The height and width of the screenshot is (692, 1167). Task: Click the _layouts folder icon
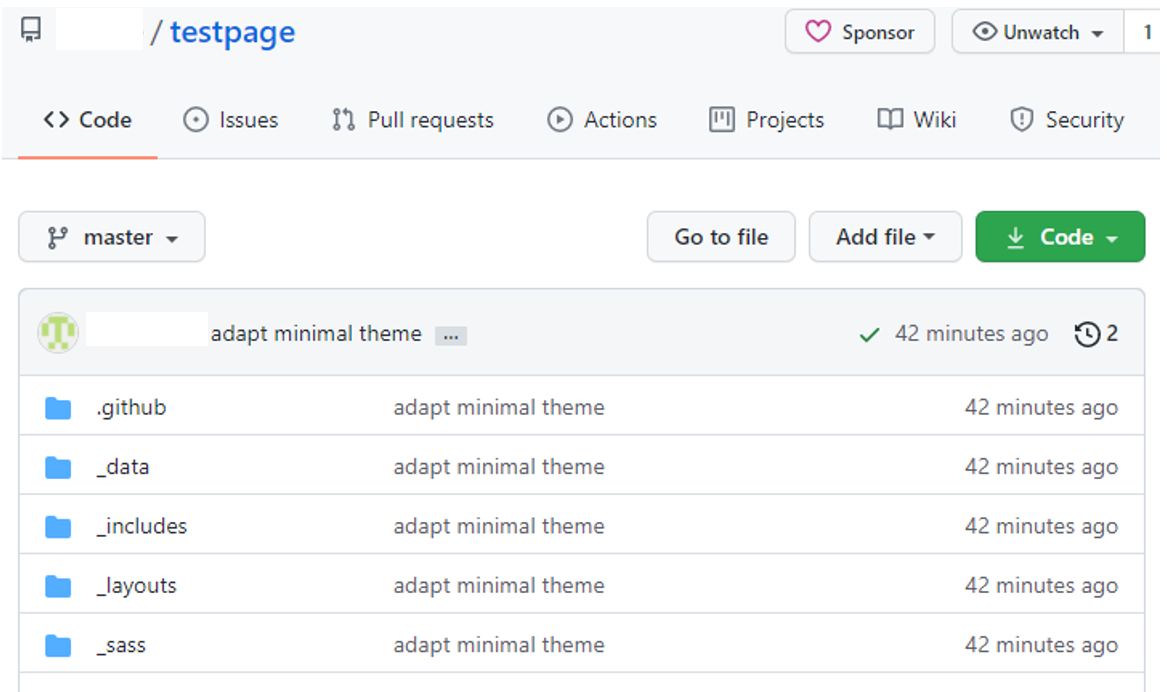point(58,586)
